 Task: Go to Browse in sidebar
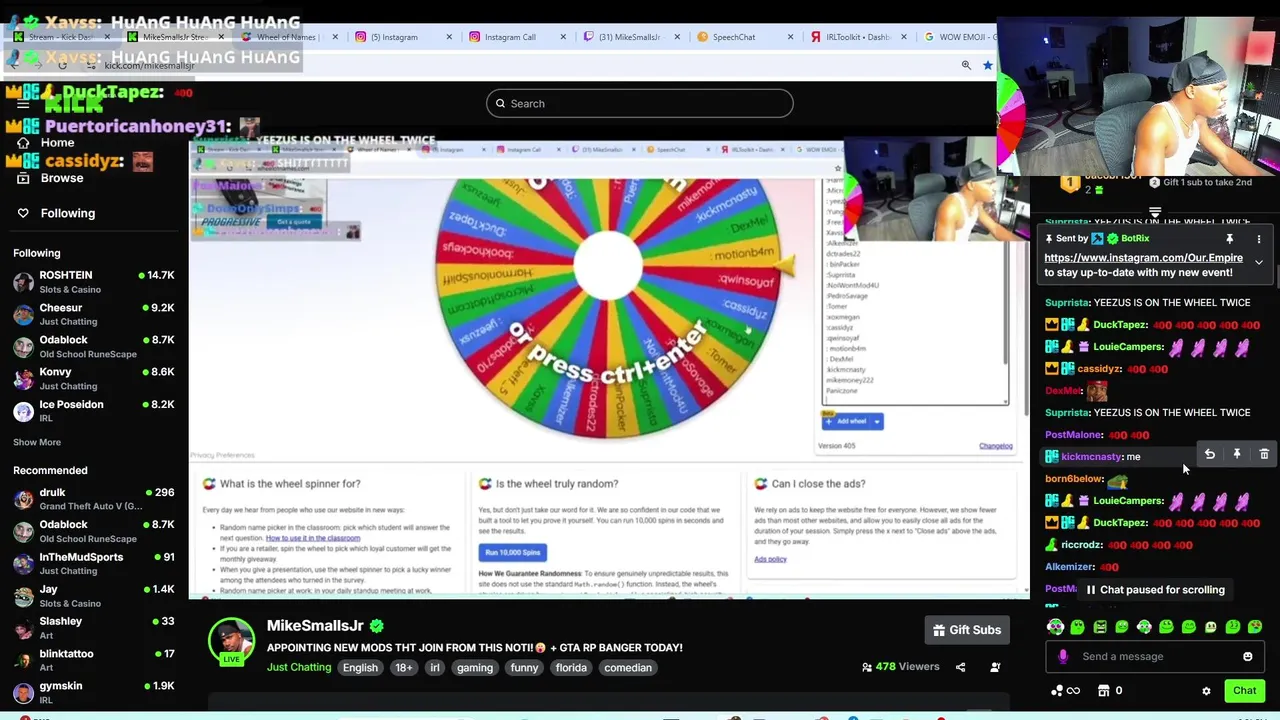[x=62, y=178]
